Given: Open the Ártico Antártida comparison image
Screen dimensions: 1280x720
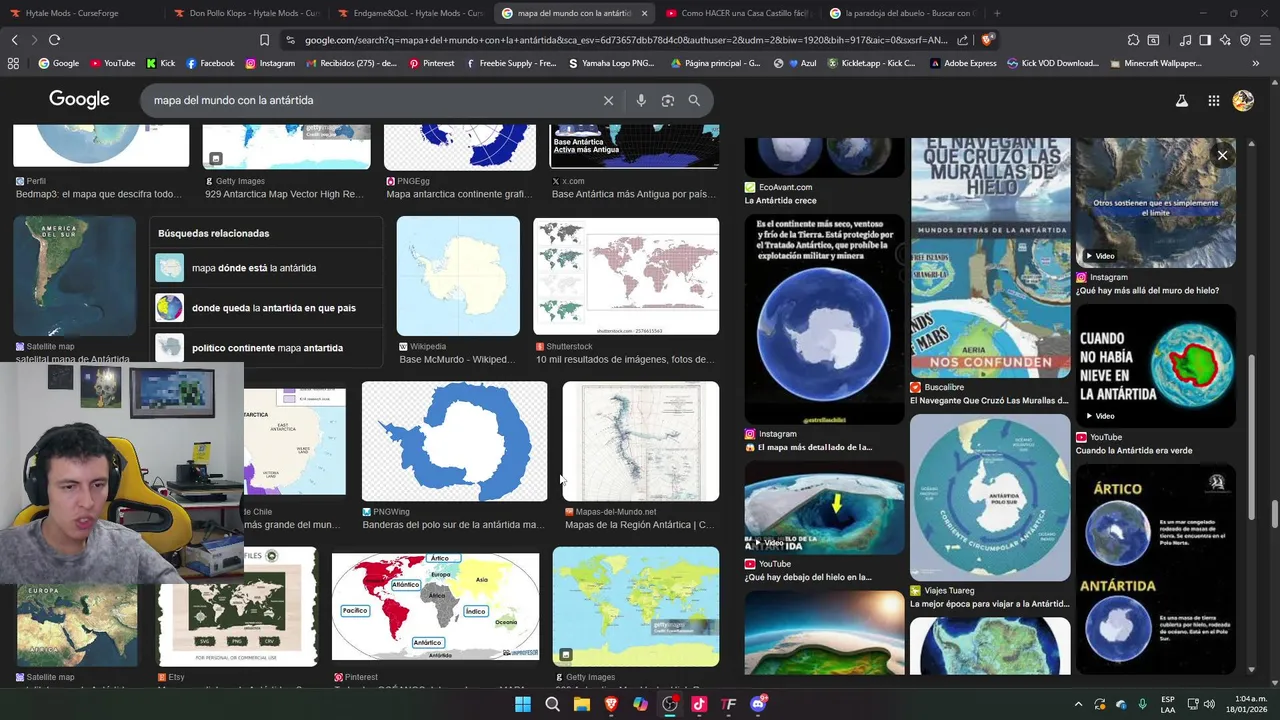Looking at the screenshot, I should (1156, 568).
